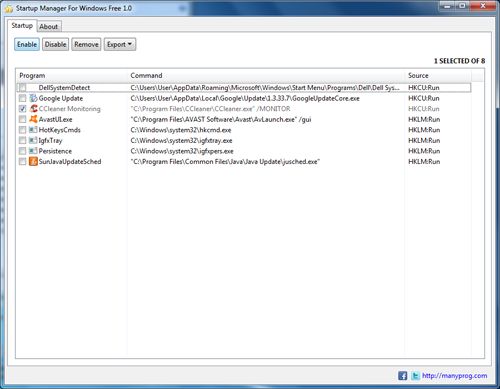Click the Remove button
The height and width of the screenshot is (389, 500).
tap(86, 44)
